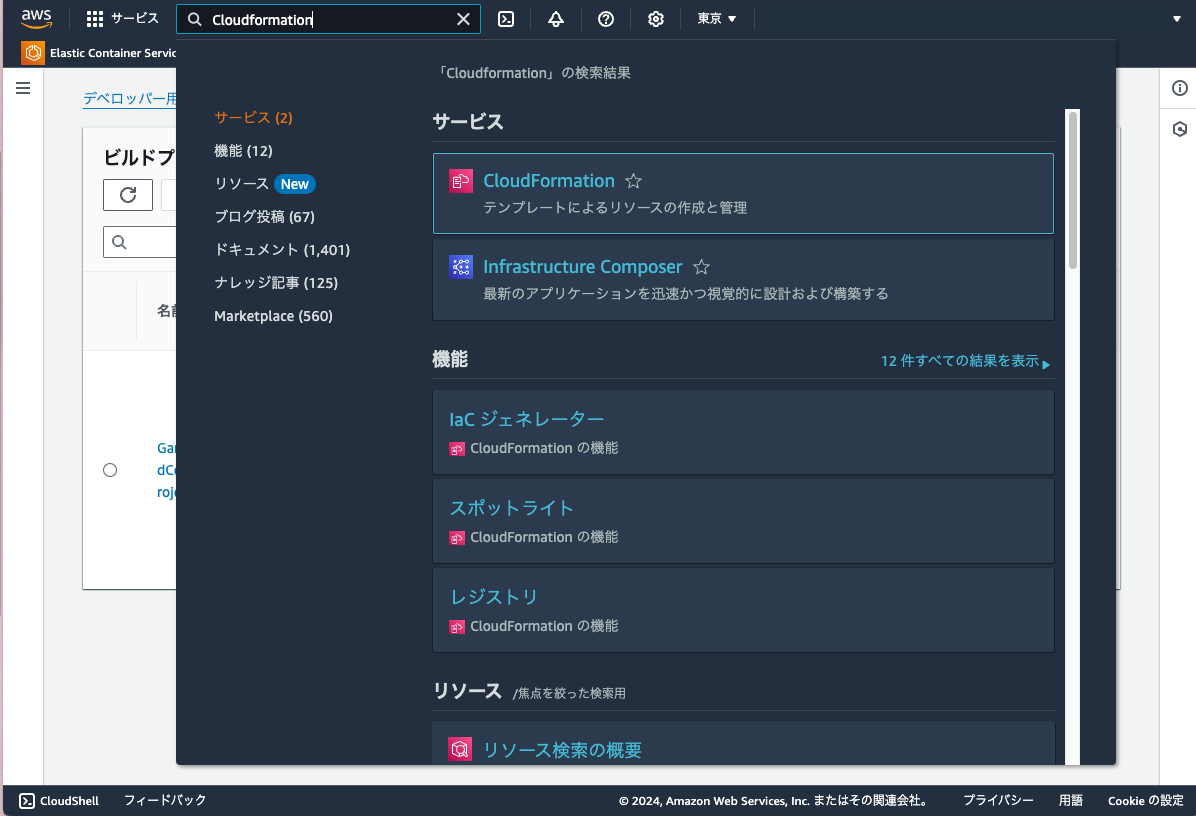The image size is (1196, 816).
Task: Click the Infrastructure Composer icon
Action: coord(461,267)
